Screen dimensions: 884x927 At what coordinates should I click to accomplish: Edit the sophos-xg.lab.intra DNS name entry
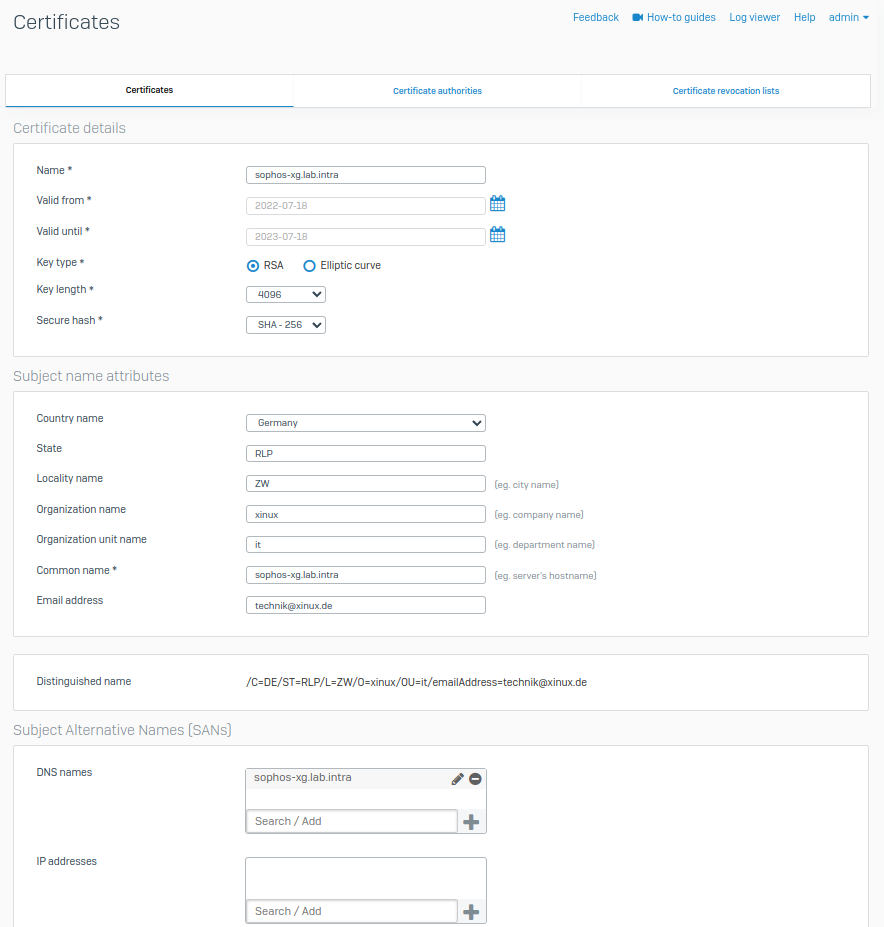click(x=458, y=779)
